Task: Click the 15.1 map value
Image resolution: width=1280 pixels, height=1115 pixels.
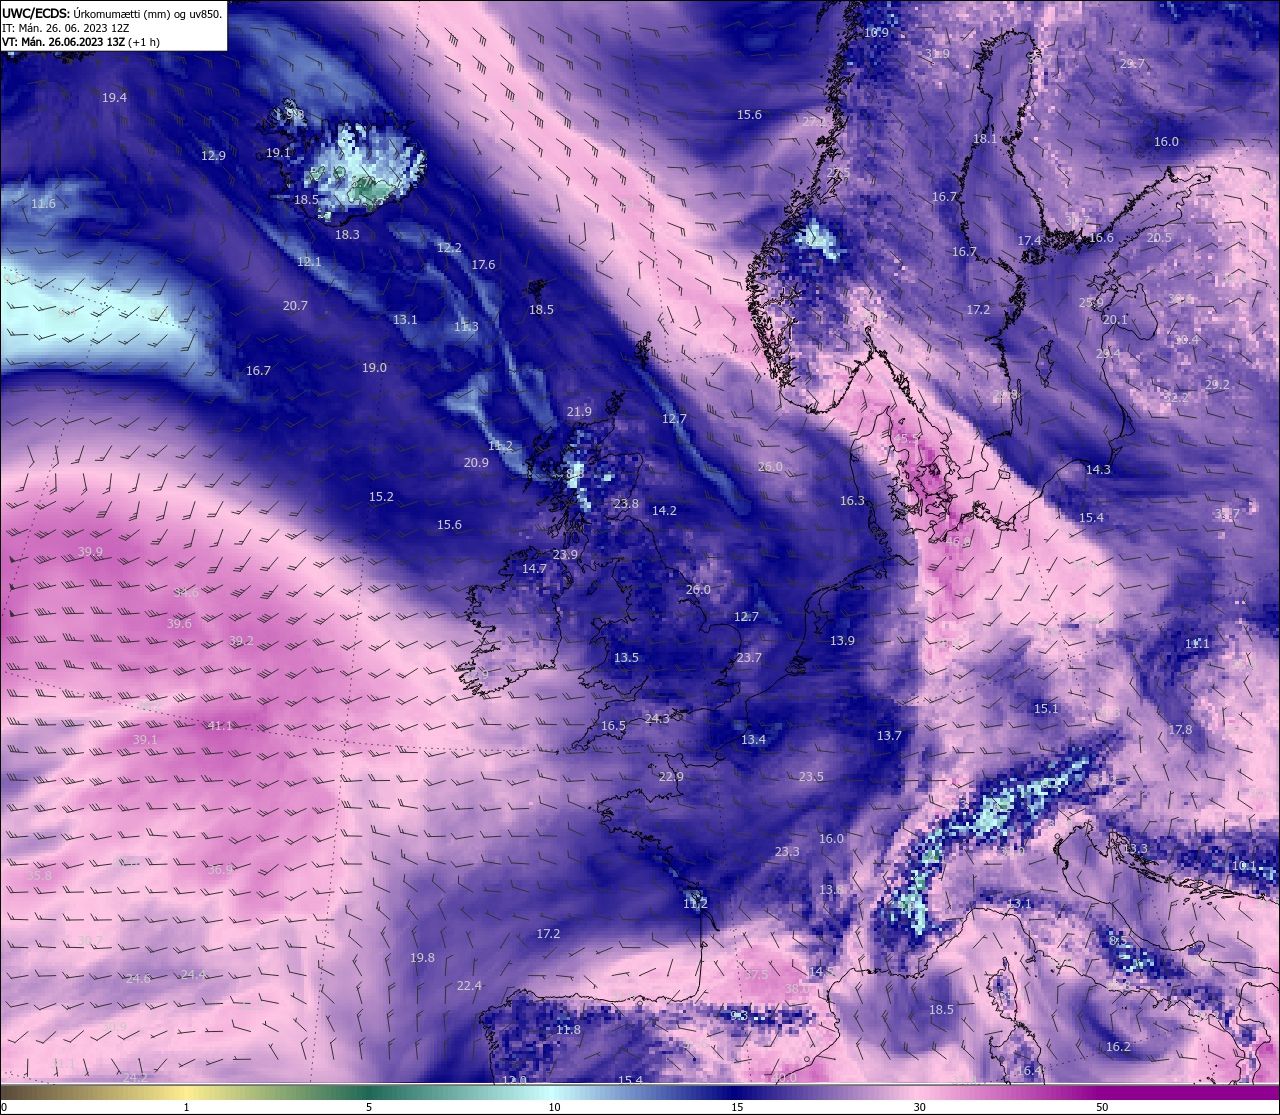Action: (1045, 709)
